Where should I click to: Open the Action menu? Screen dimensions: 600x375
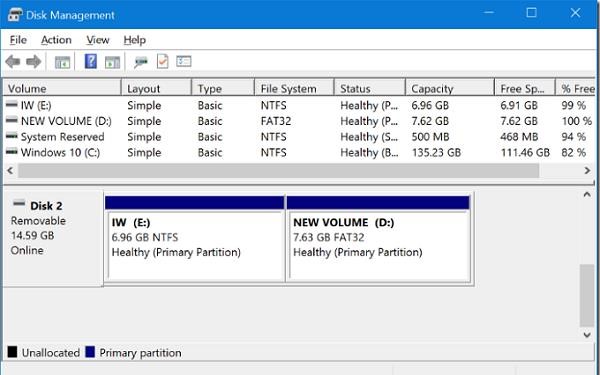[x=56, y=40]
